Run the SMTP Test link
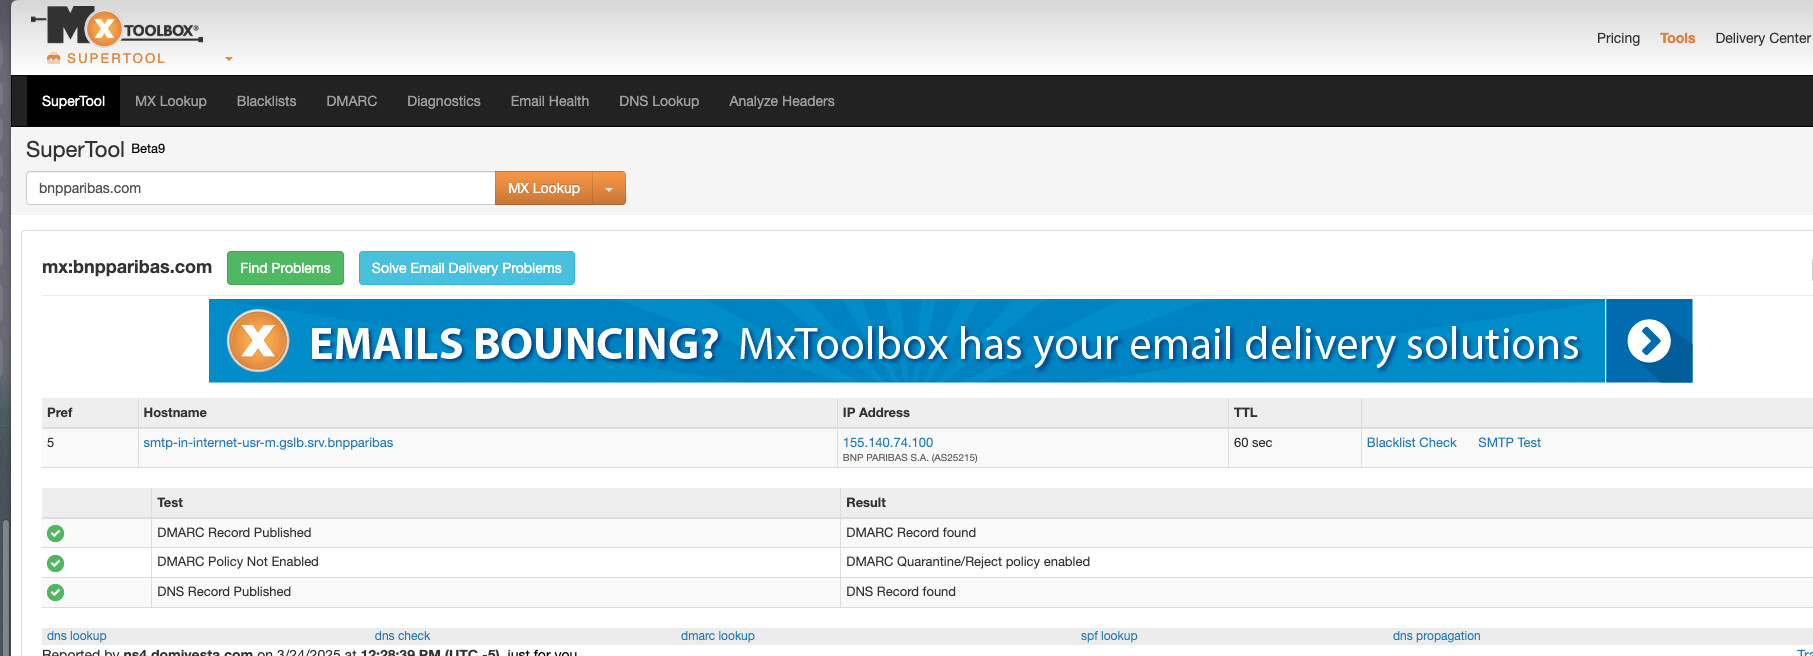This screenshot has width=1813, height=656. 1509,443
